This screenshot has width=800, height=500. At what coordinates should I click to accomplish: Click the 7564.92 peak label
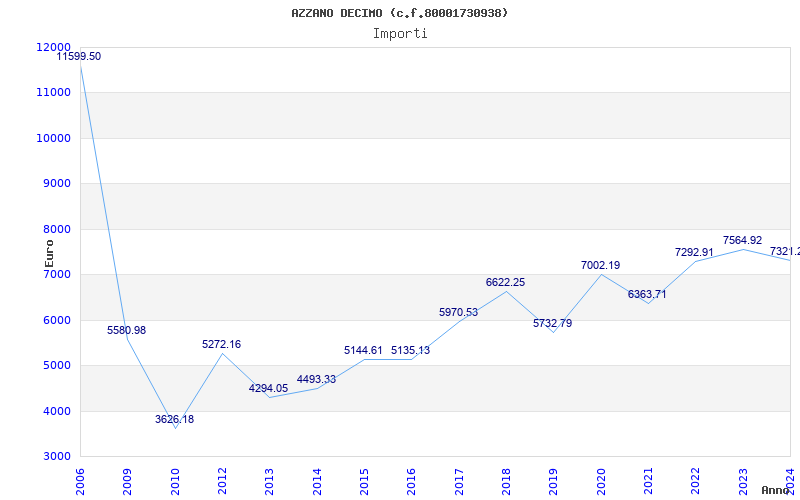(742, 241)
